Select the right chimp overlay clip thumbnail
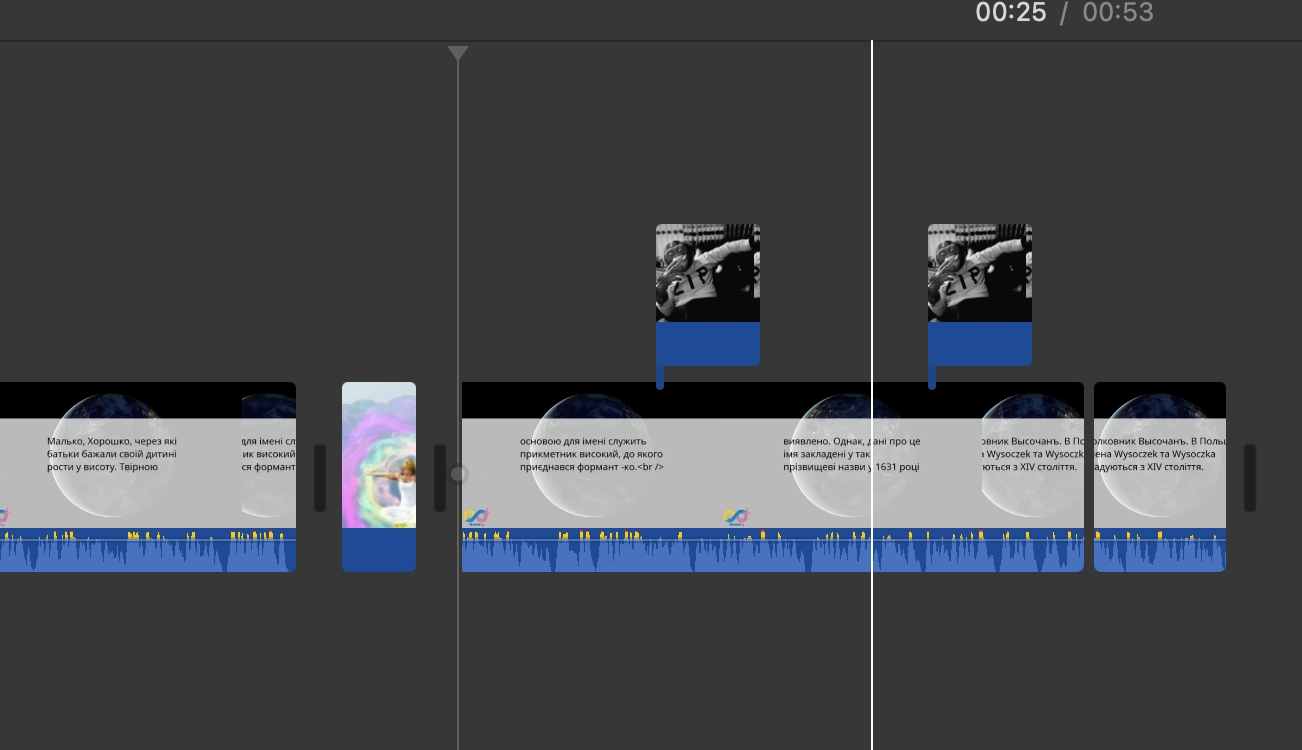The width and height of the screenshot is (1302, 750). 979,273
